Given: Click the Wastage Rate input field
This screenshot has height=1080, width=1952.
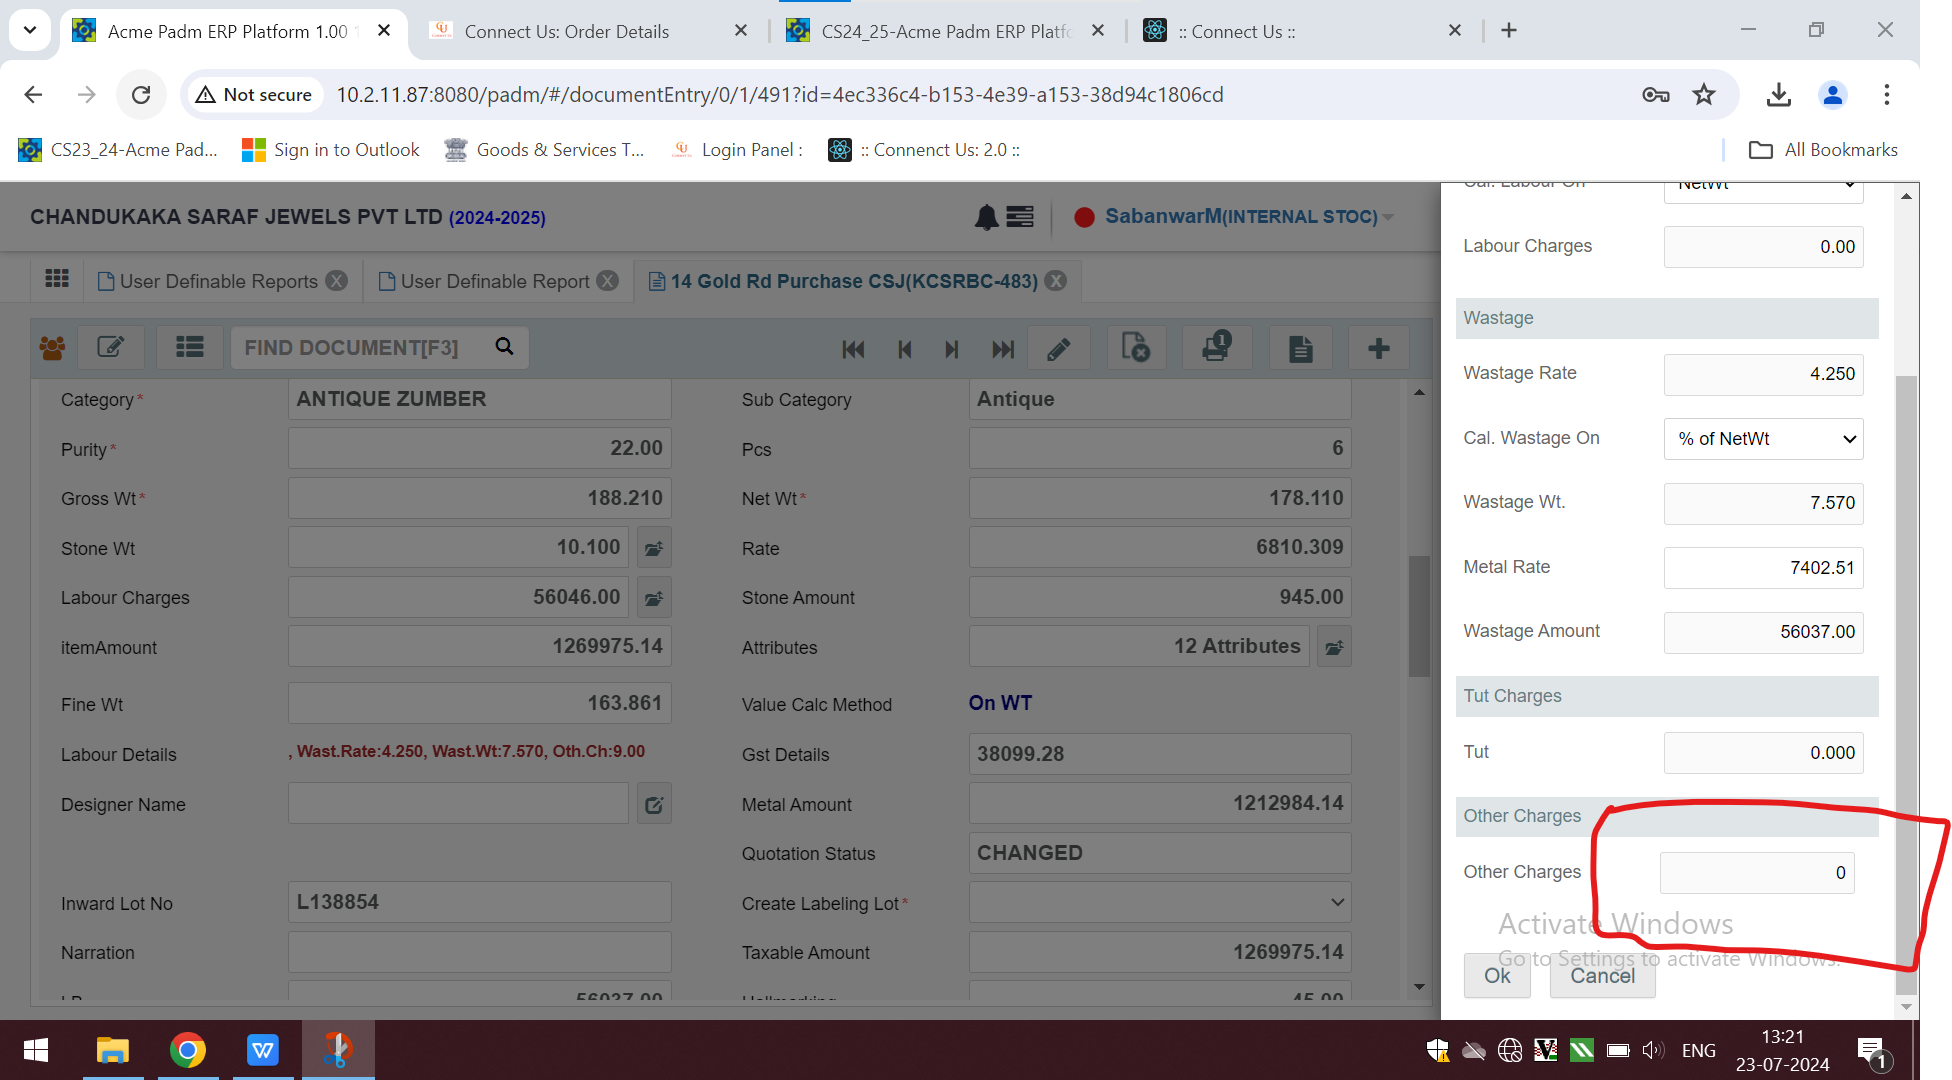Looking at the screenshot, I should [x=1763, y=374].
